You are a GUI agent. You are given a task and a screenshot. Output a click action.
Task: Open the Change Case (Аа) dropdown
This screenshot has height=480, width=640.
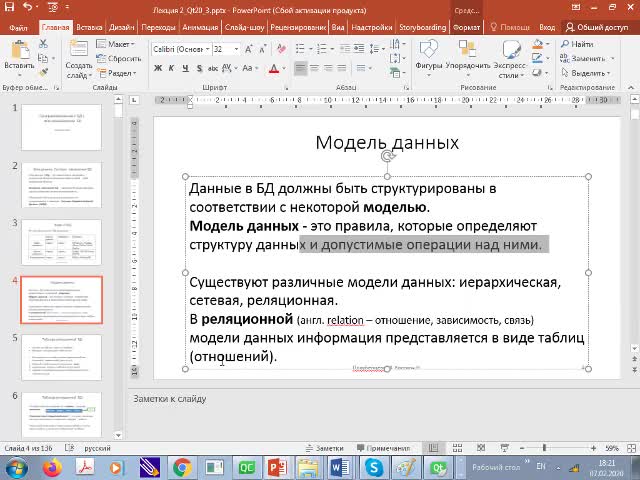[x=250, y=68]
